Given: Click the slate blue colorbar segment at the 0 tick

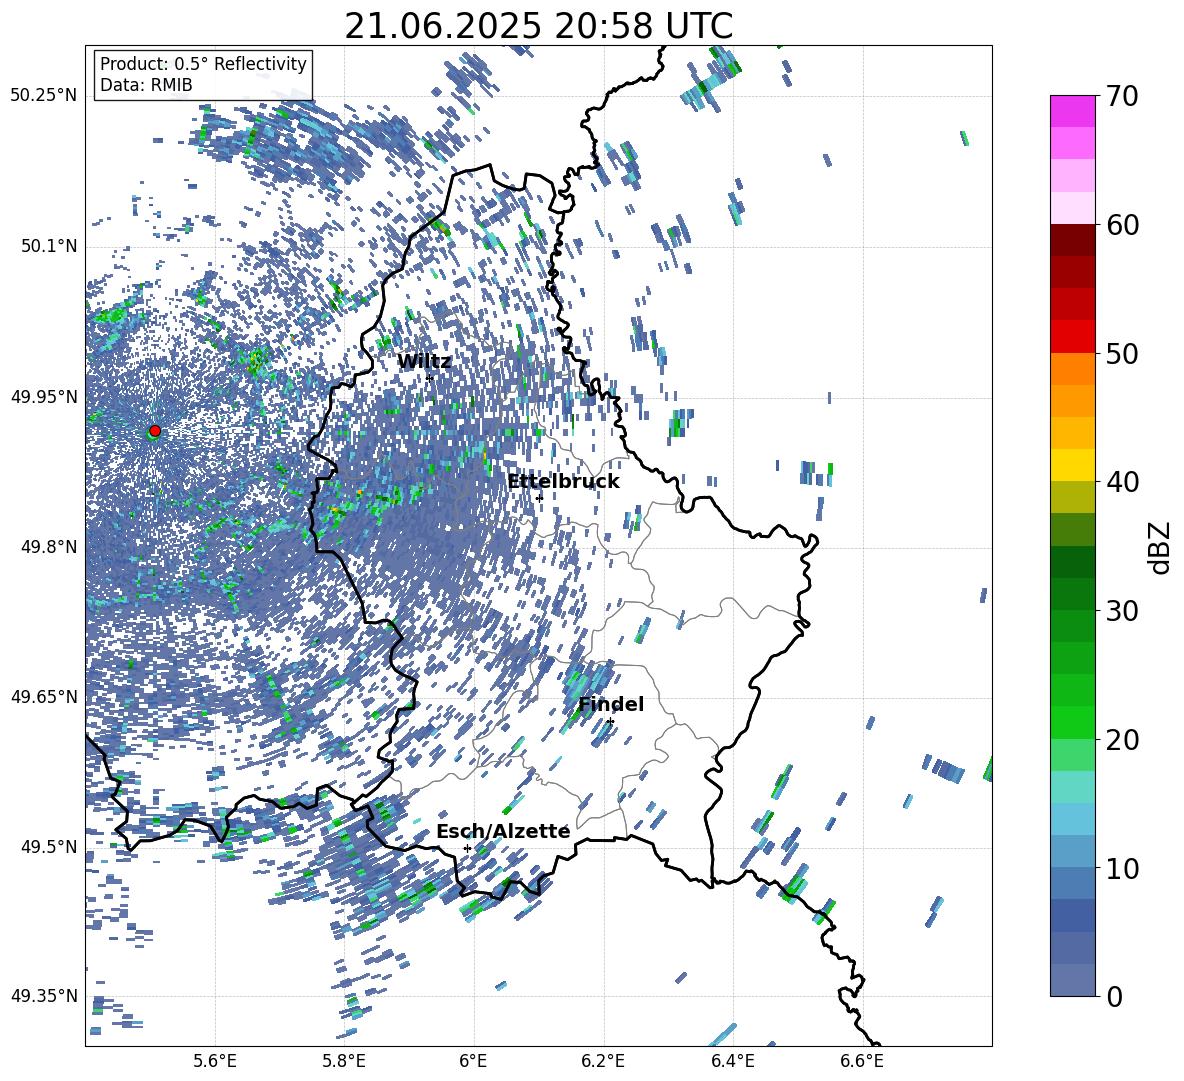Looking at the screenshot, I should point(1072,980).
